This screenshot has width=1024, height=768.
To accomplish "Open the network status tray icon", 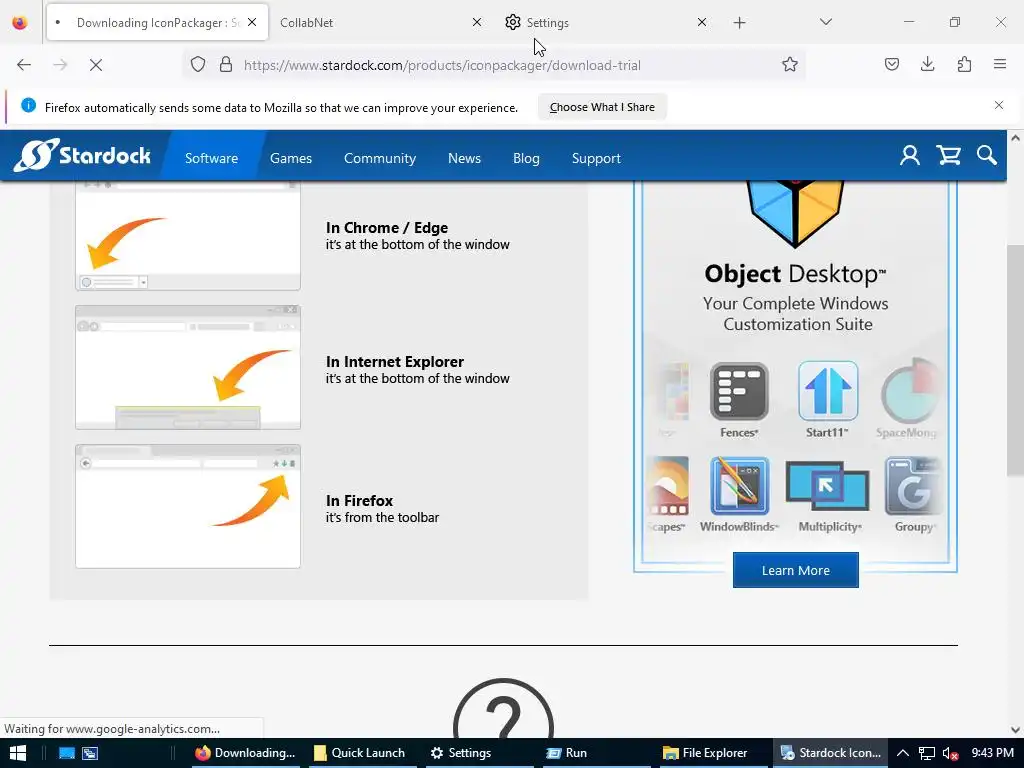I will pyautogui.click(x=927, y=753).
